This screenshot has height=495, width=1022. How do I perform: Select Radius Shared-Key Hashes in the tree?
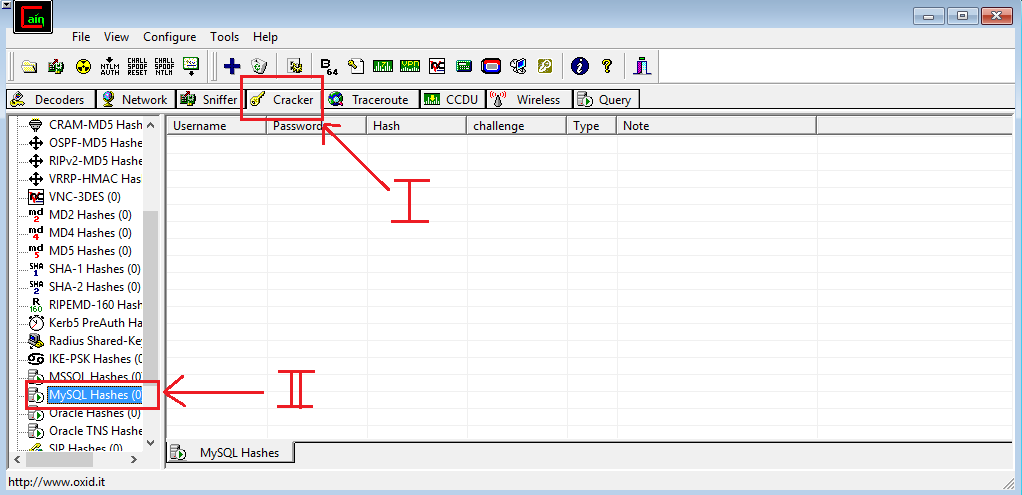[x=95, y=341]
